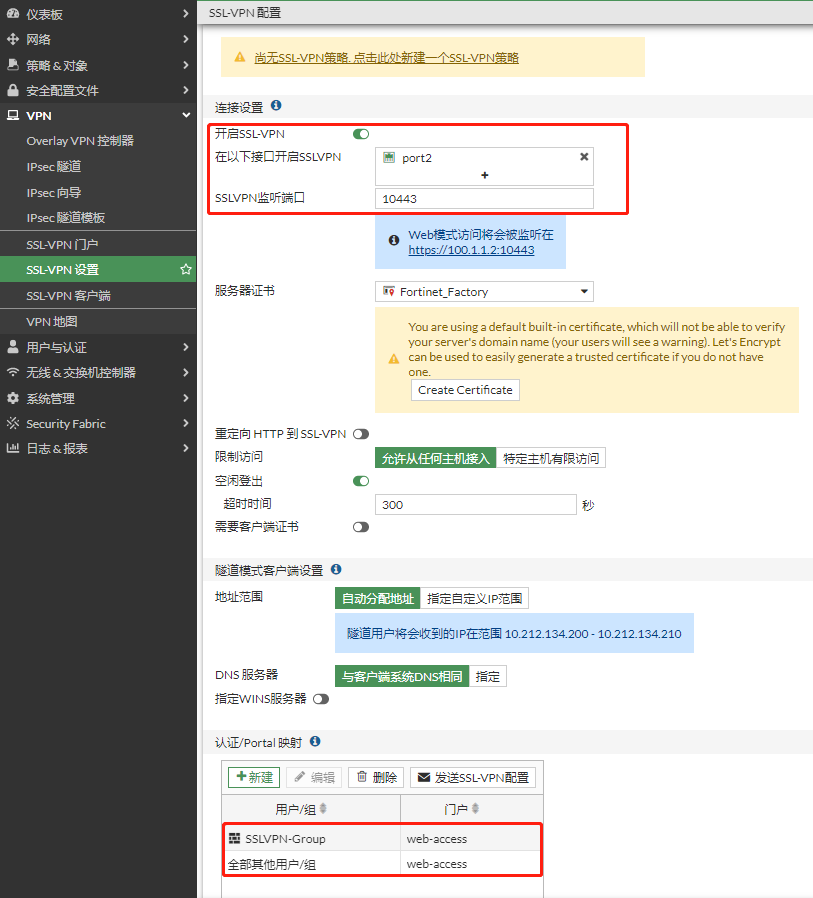Click the 删除 trash button
Screen dimensions: 813x898
(376, 777)
